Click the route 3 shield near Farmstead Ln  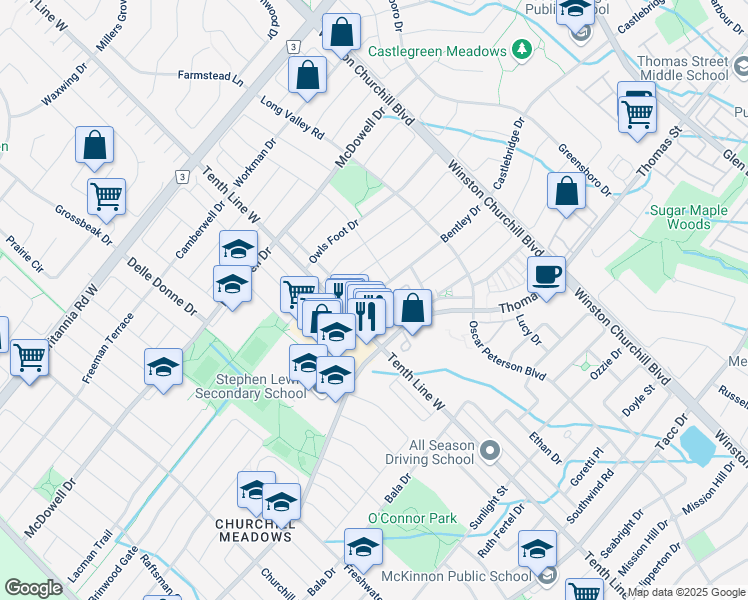tap(293, 47)
